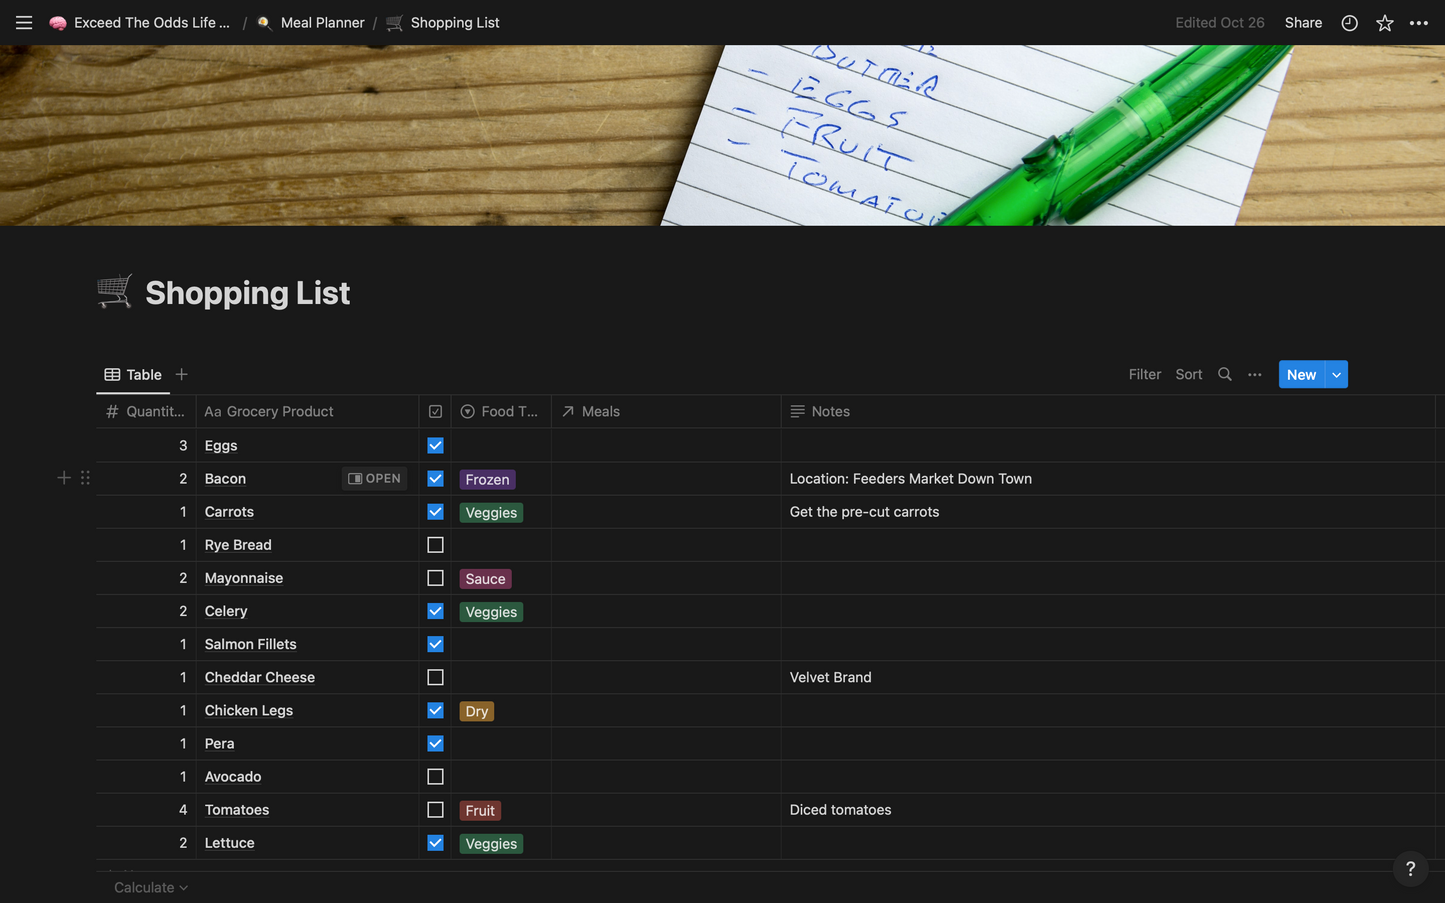Image resolution: width=1445 pixels, height=903 pixels.
Task: Click the Shopping List page title
Action: point(248,293)
